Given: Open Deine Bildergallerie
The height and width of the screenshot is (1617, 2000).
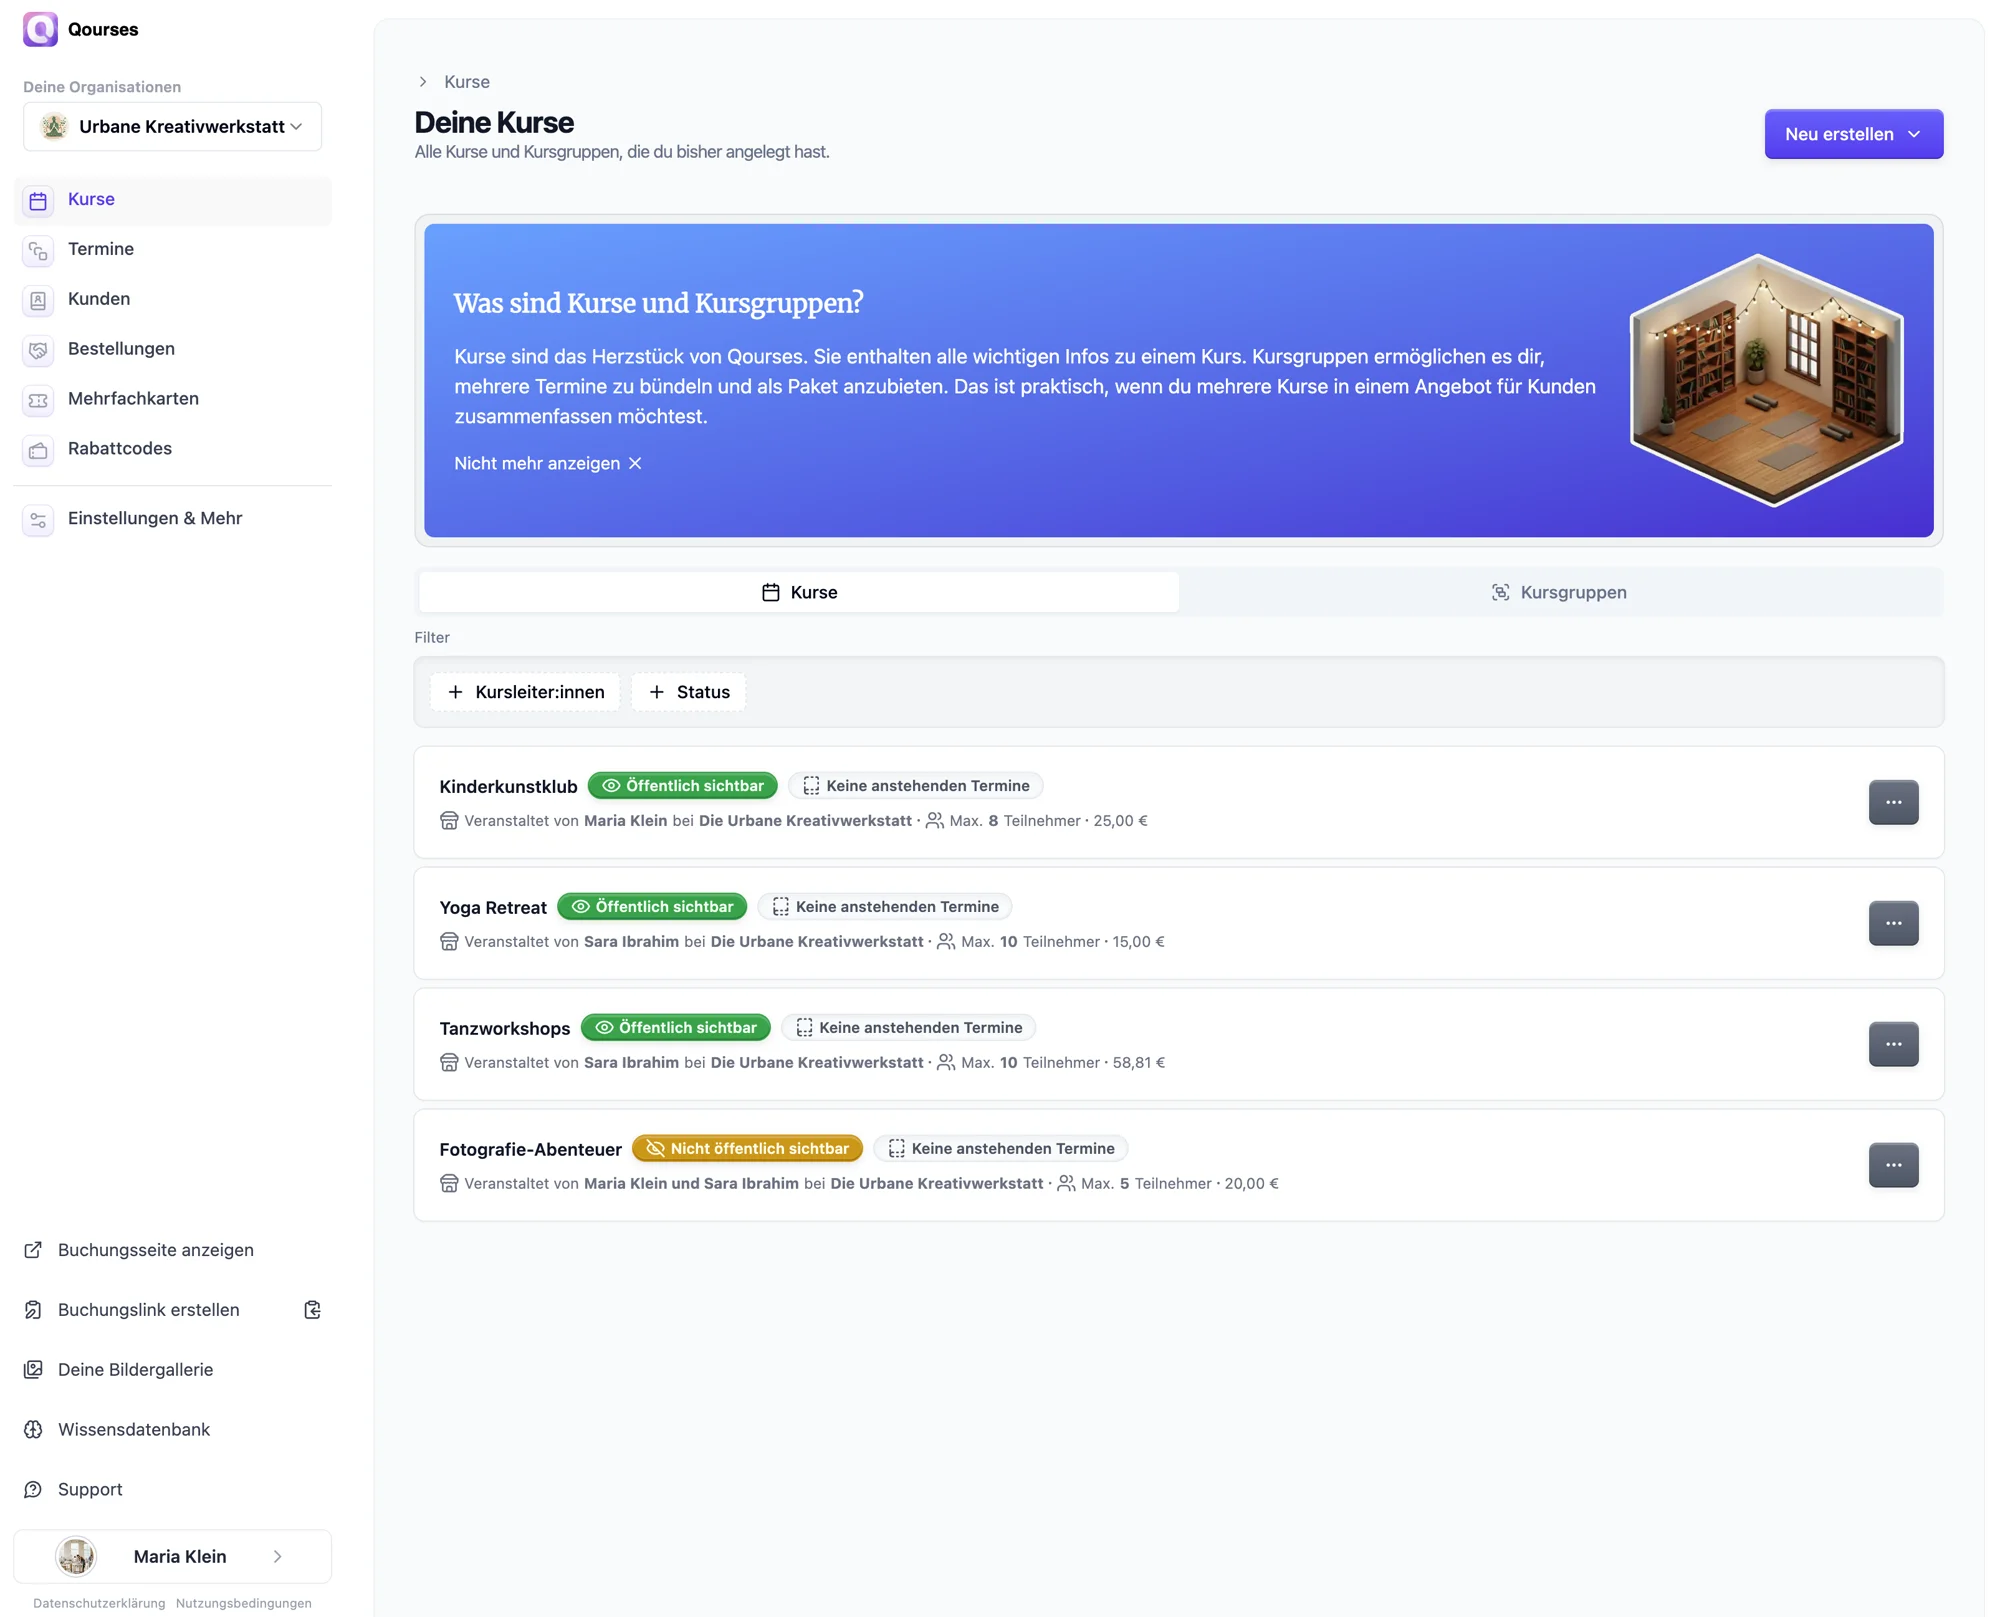Looking at the screenshot, I should click(136, 1369).
